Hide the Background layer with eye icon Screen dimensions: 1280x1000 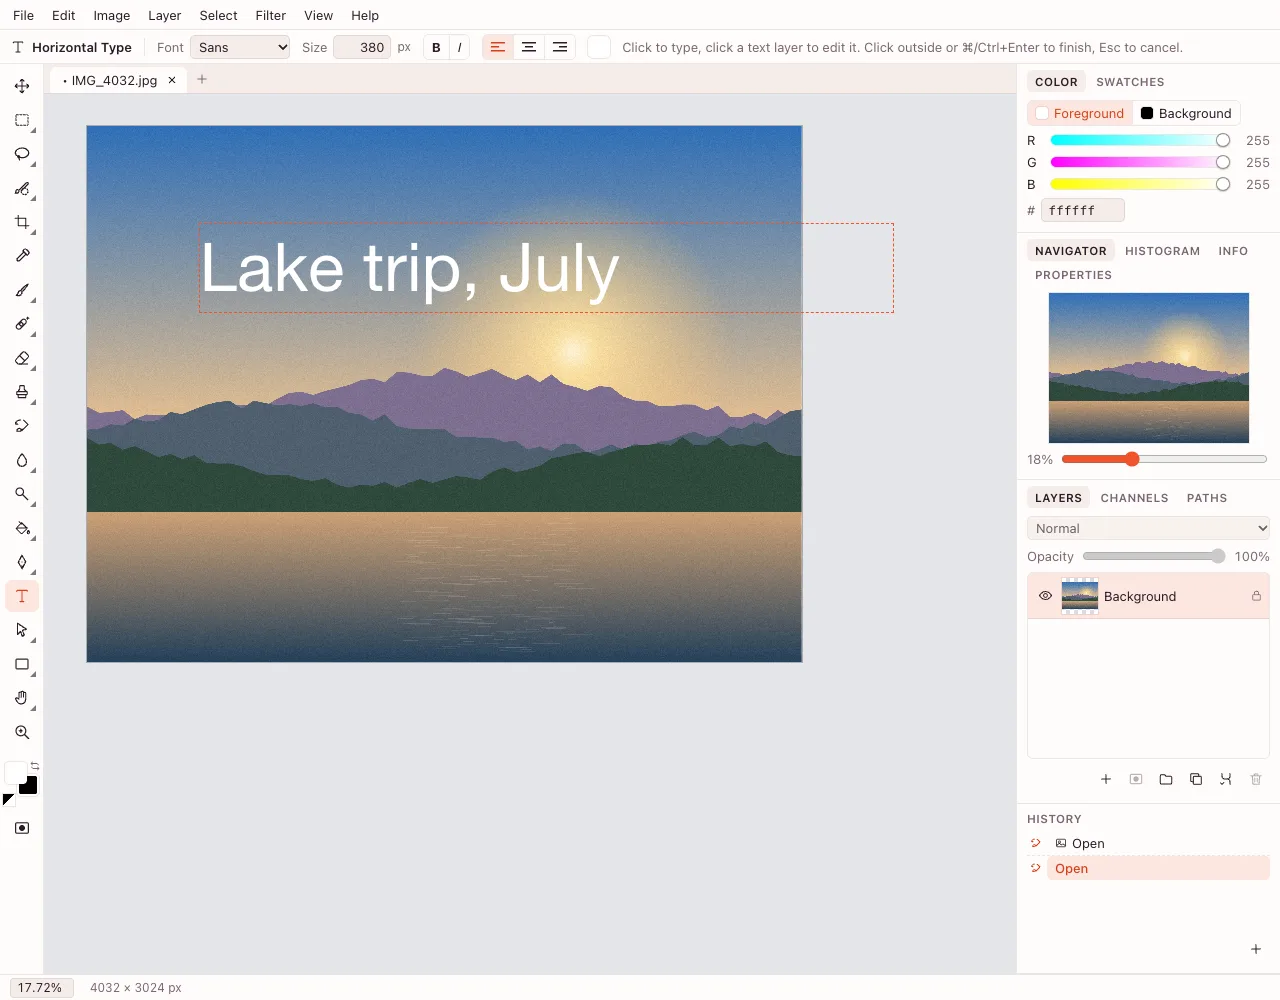1045,596
